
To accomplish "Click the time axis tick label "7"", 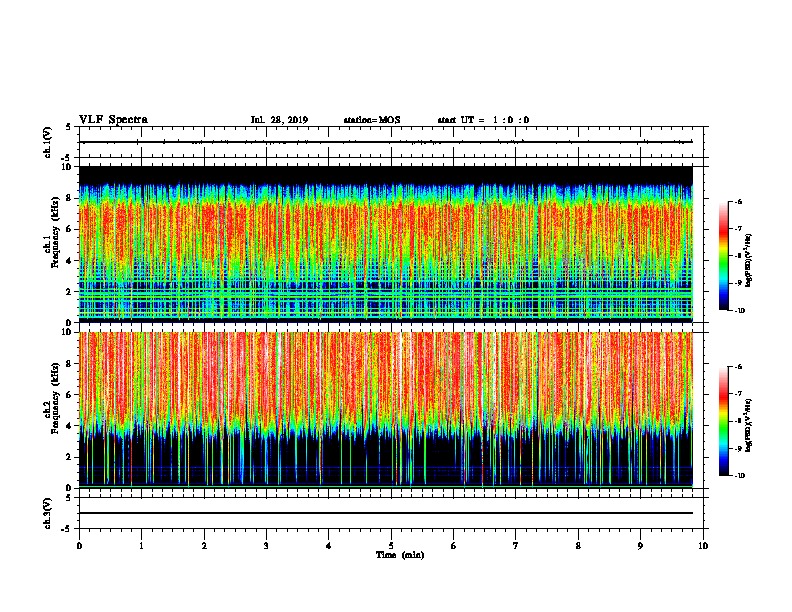I will click(x=516, y=546).
